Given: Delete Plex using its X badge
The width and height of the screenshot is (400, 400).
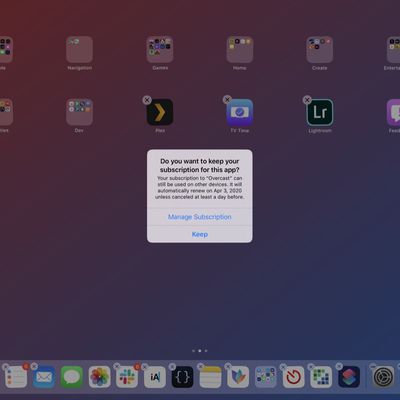Looking at the screenshot, I should 147,100.
